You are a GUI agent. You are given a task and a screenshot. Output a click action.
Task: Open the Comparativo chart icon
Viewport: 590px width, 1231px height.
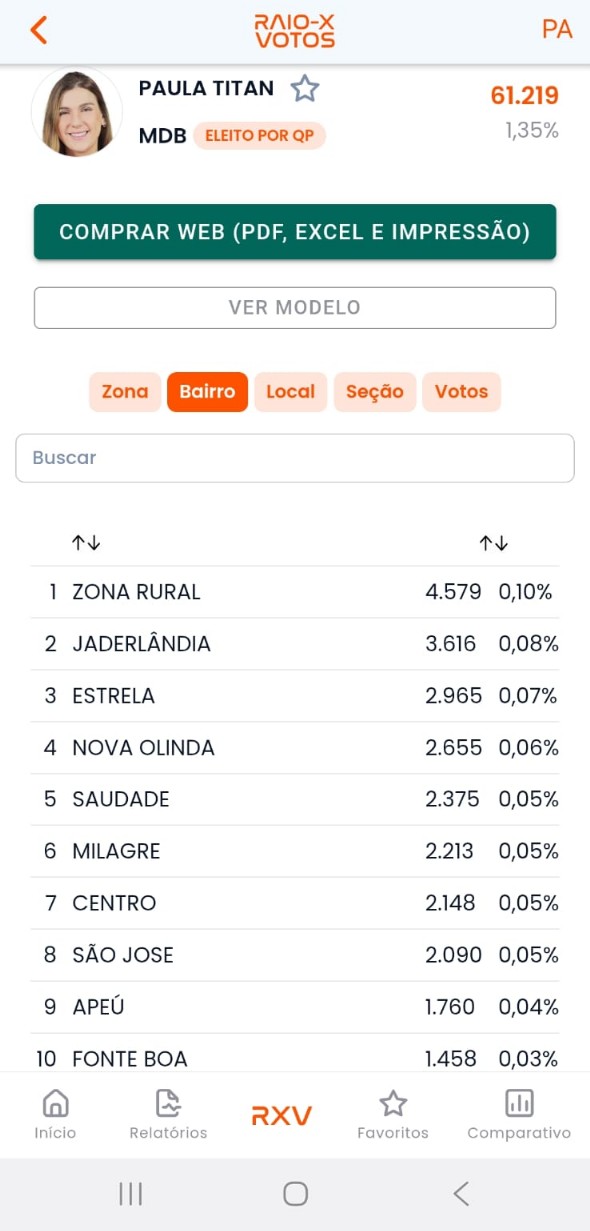pyautogui.click(x=519, y=1103)
